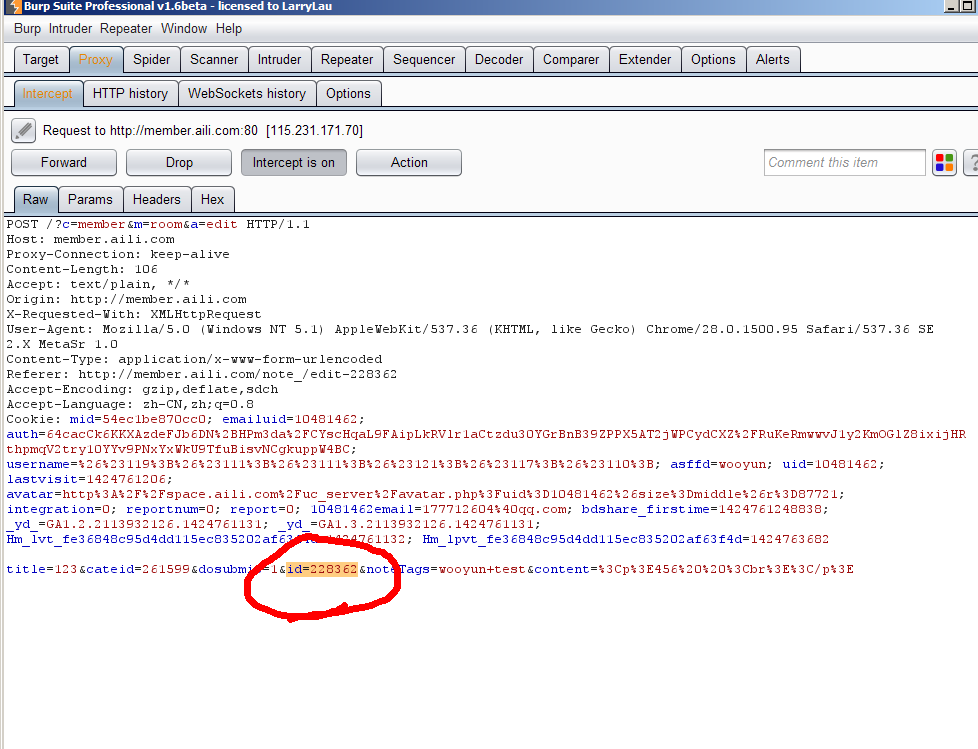Open the Repeater tool tab

(347, 59)
